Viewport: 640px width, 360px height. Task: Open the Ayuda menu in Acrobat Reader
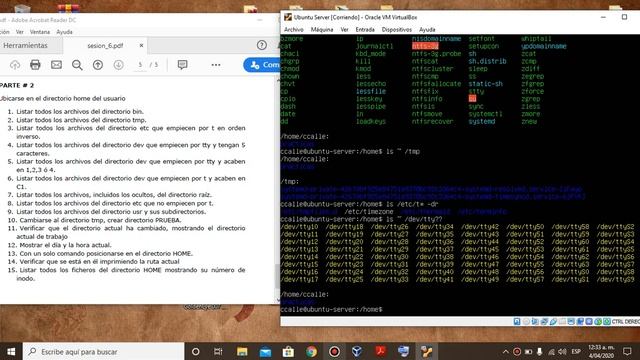(x=64, y=31)
